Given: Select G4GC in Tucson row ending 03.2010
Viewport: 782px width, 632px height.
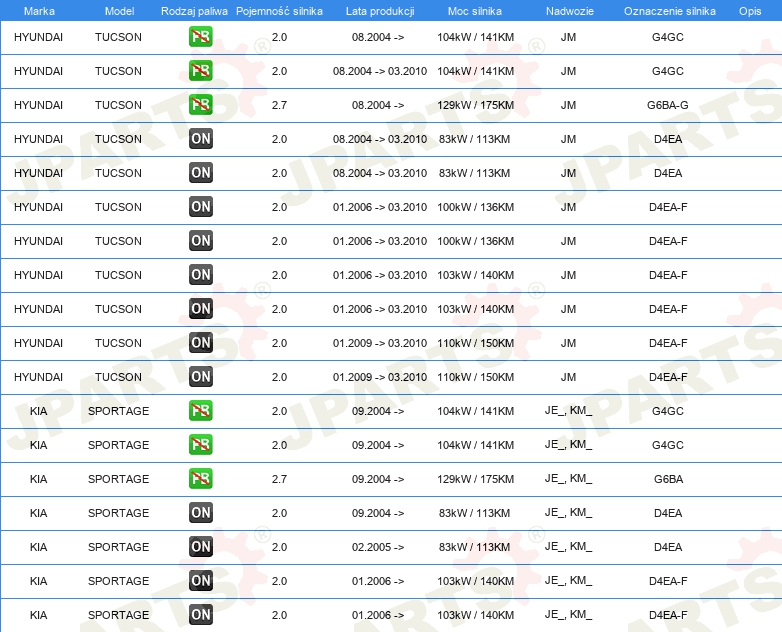Looking at the screenshot, I should coord(668,71).
